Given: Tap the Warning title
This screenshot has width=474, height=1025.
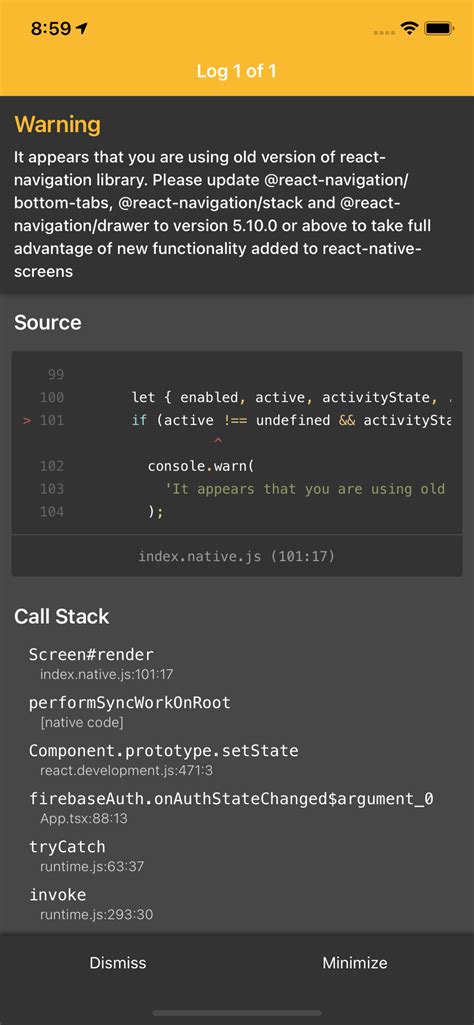Looking at the screenshot, I should click(x=58, y=124).
